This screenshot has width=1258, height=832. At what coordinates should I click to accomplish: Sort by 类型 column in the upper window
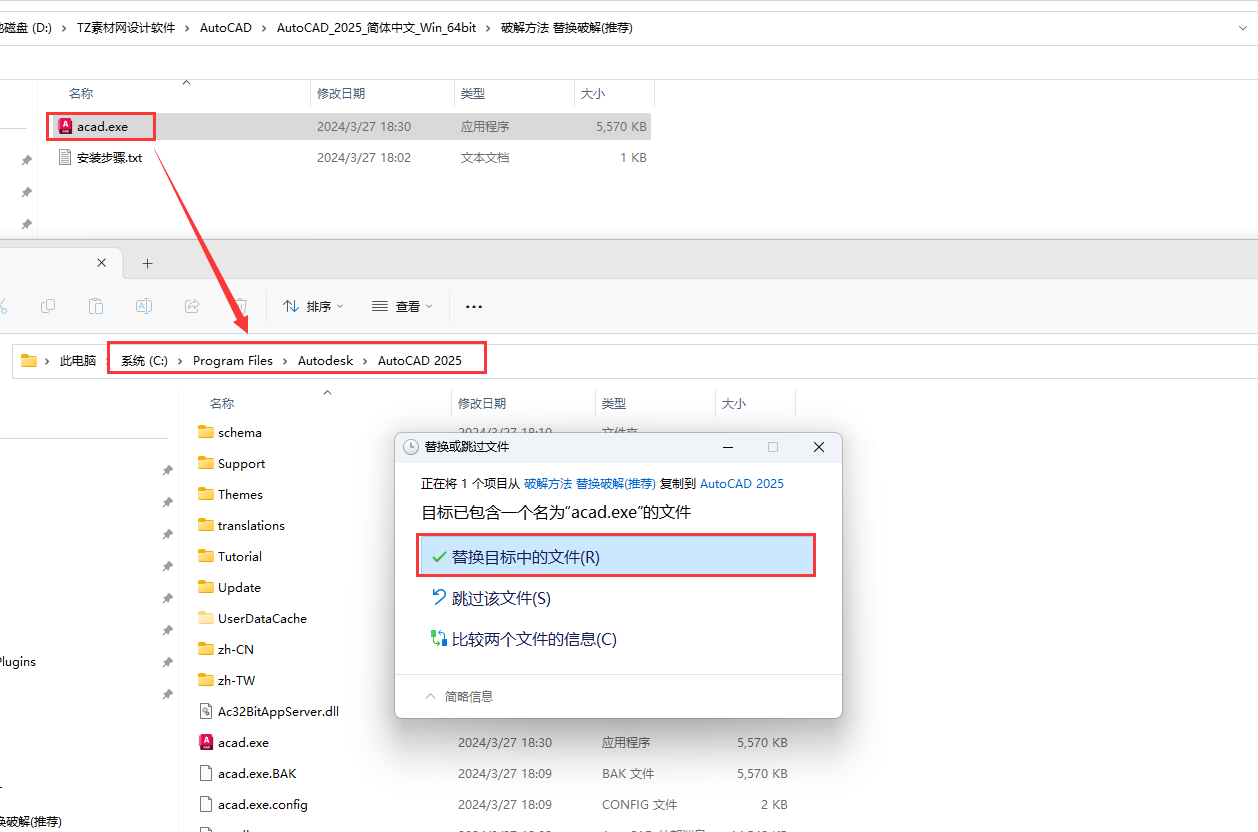[473, 93]
